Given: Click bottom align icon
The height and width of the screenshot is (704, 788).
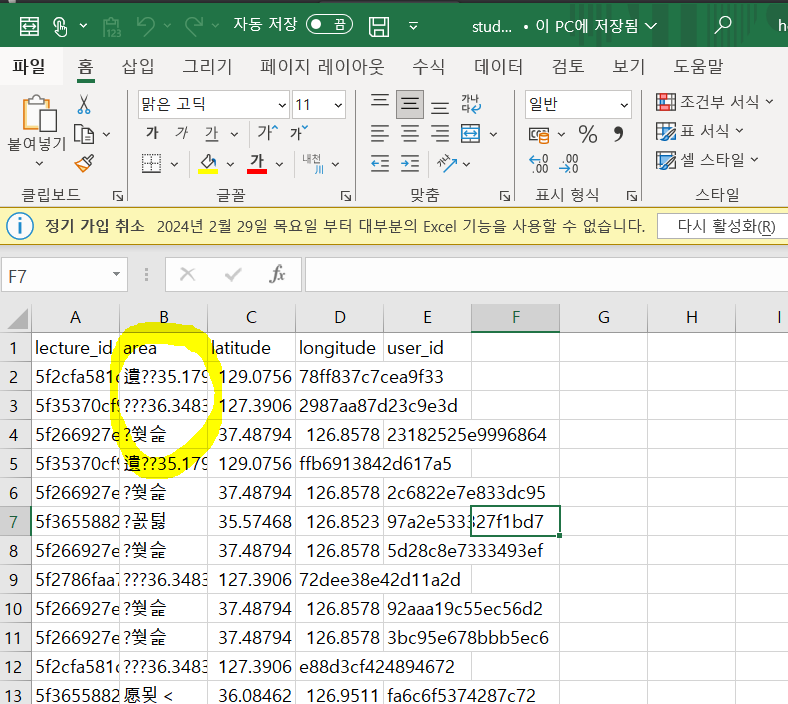Looking at the screenshot, I should pyautogui.click(x=440, y=107).
